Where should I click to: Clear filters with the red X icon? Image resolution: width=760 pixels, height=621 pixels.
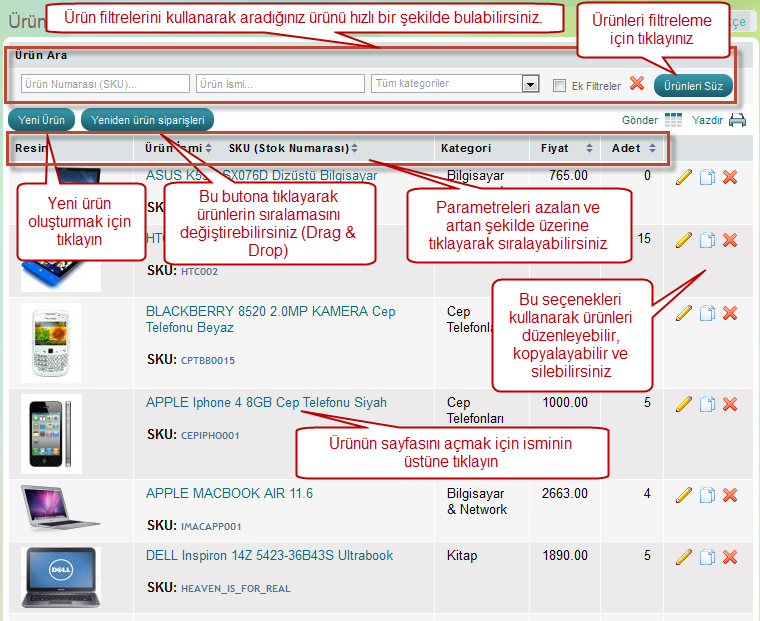pyautogui.click(x=636, y=84)
